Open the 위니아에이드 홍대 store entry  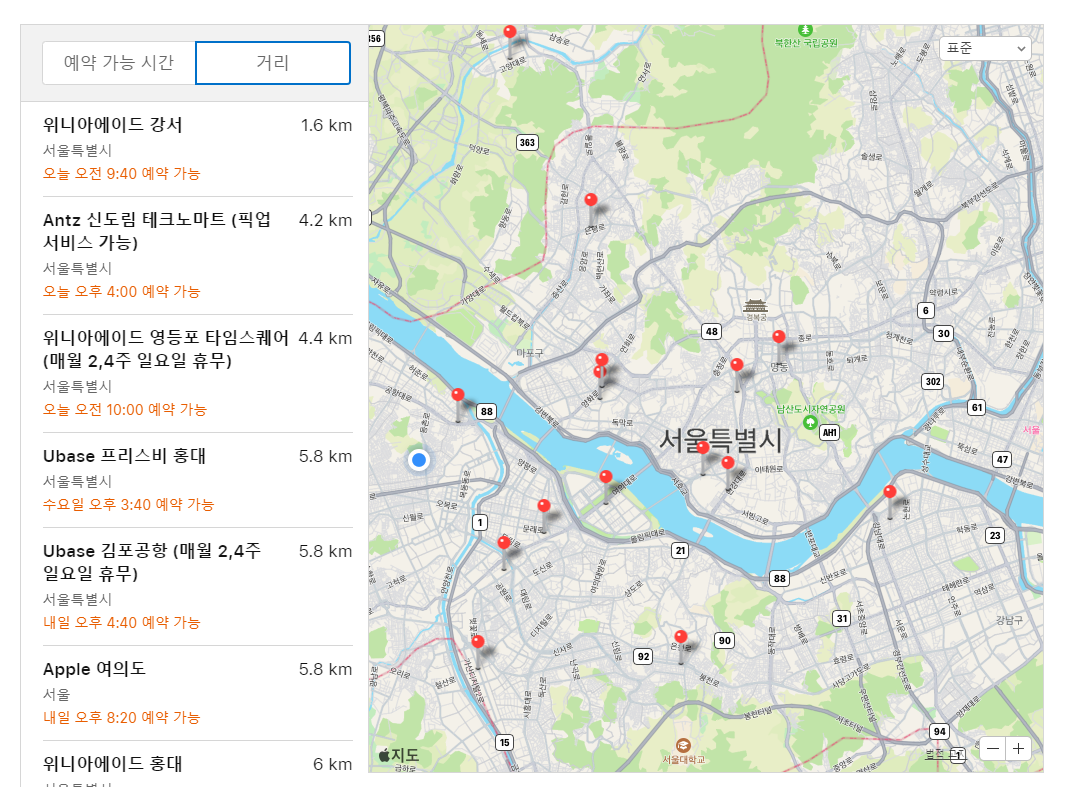[x=198, y=764]
